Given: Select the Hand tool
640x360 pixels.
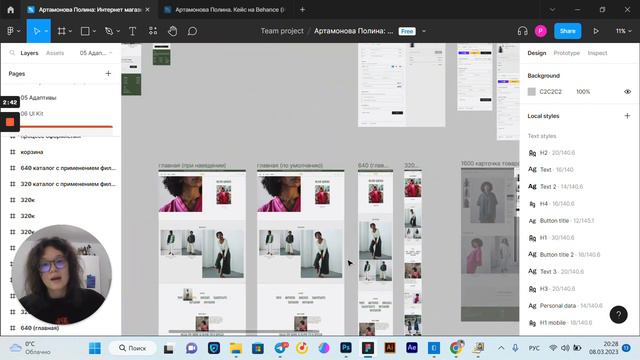Looking at the screenshot, I should (173, 31).
